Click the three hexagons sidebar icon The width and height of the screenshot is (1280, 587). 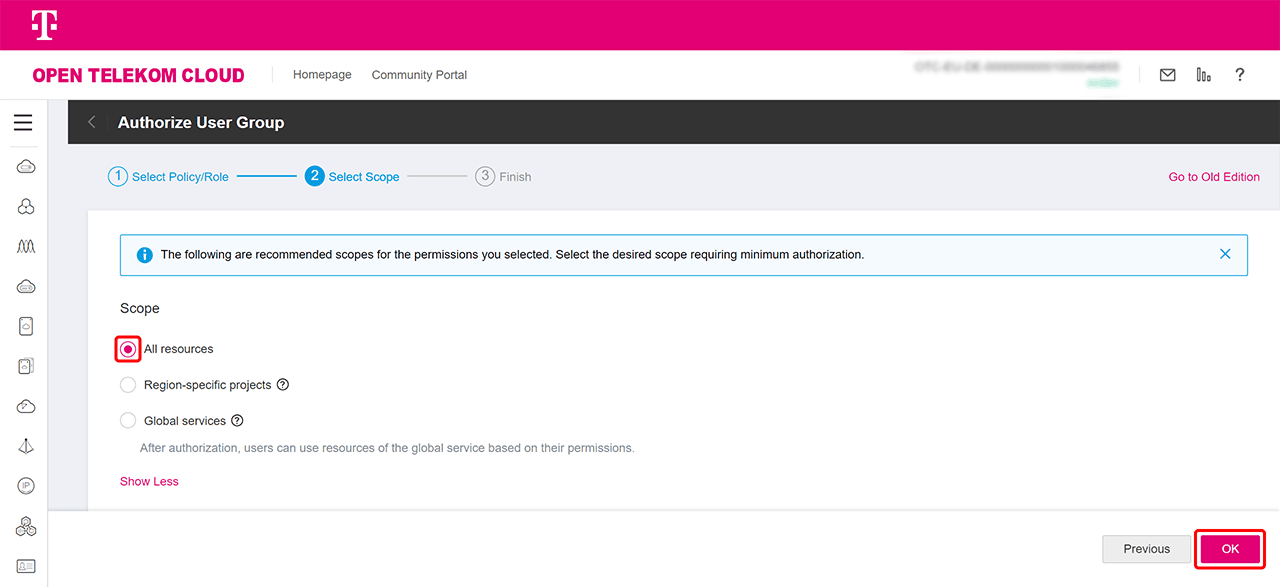click(x=26, y=526)
